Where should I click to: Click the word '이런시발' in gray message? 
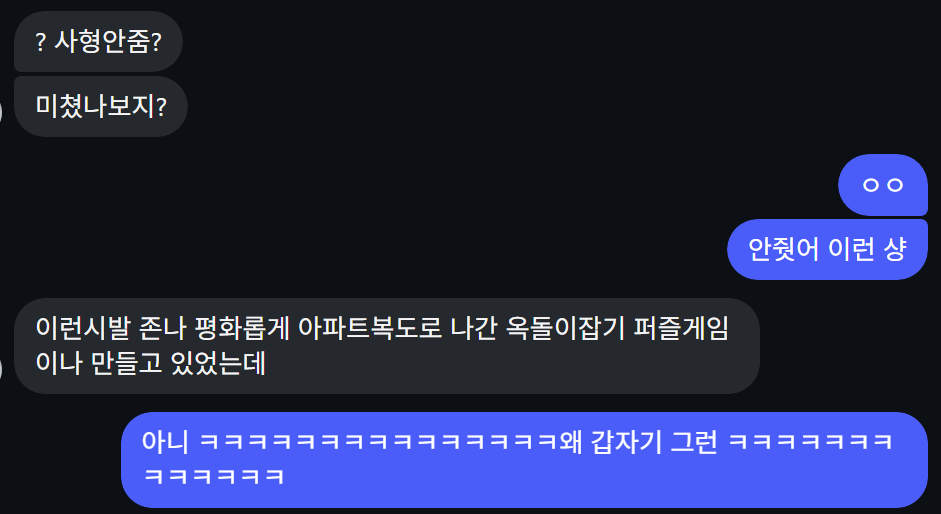pyautogui.click(x=82, y=328)
